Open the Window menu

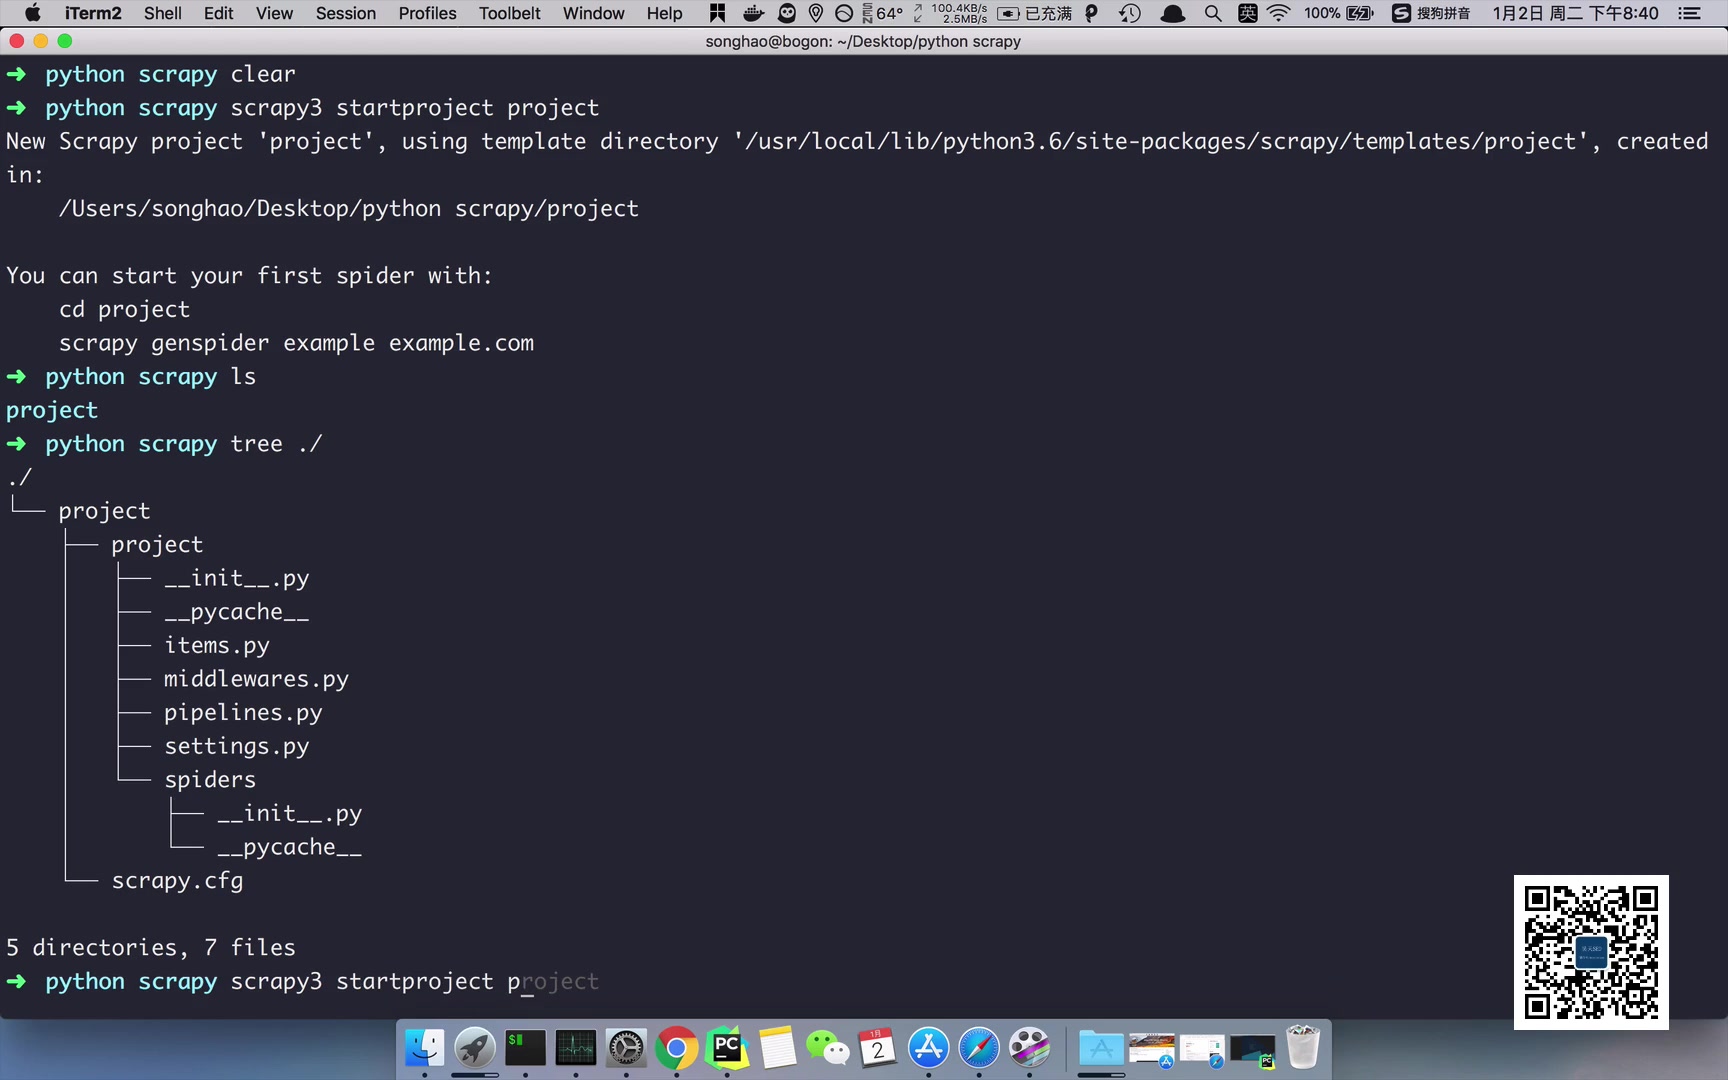tap(593, 13)
